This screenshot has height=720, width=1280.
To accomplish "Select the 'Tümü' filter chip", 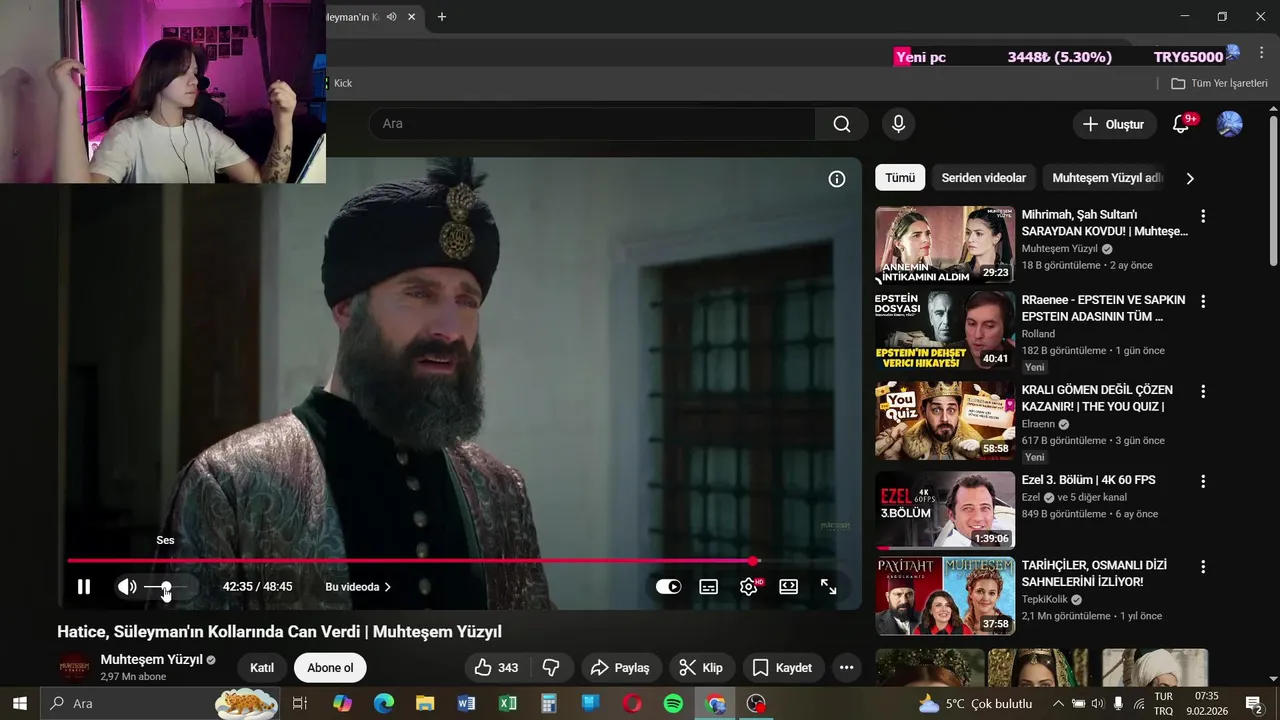I will (x=899, y=178).
